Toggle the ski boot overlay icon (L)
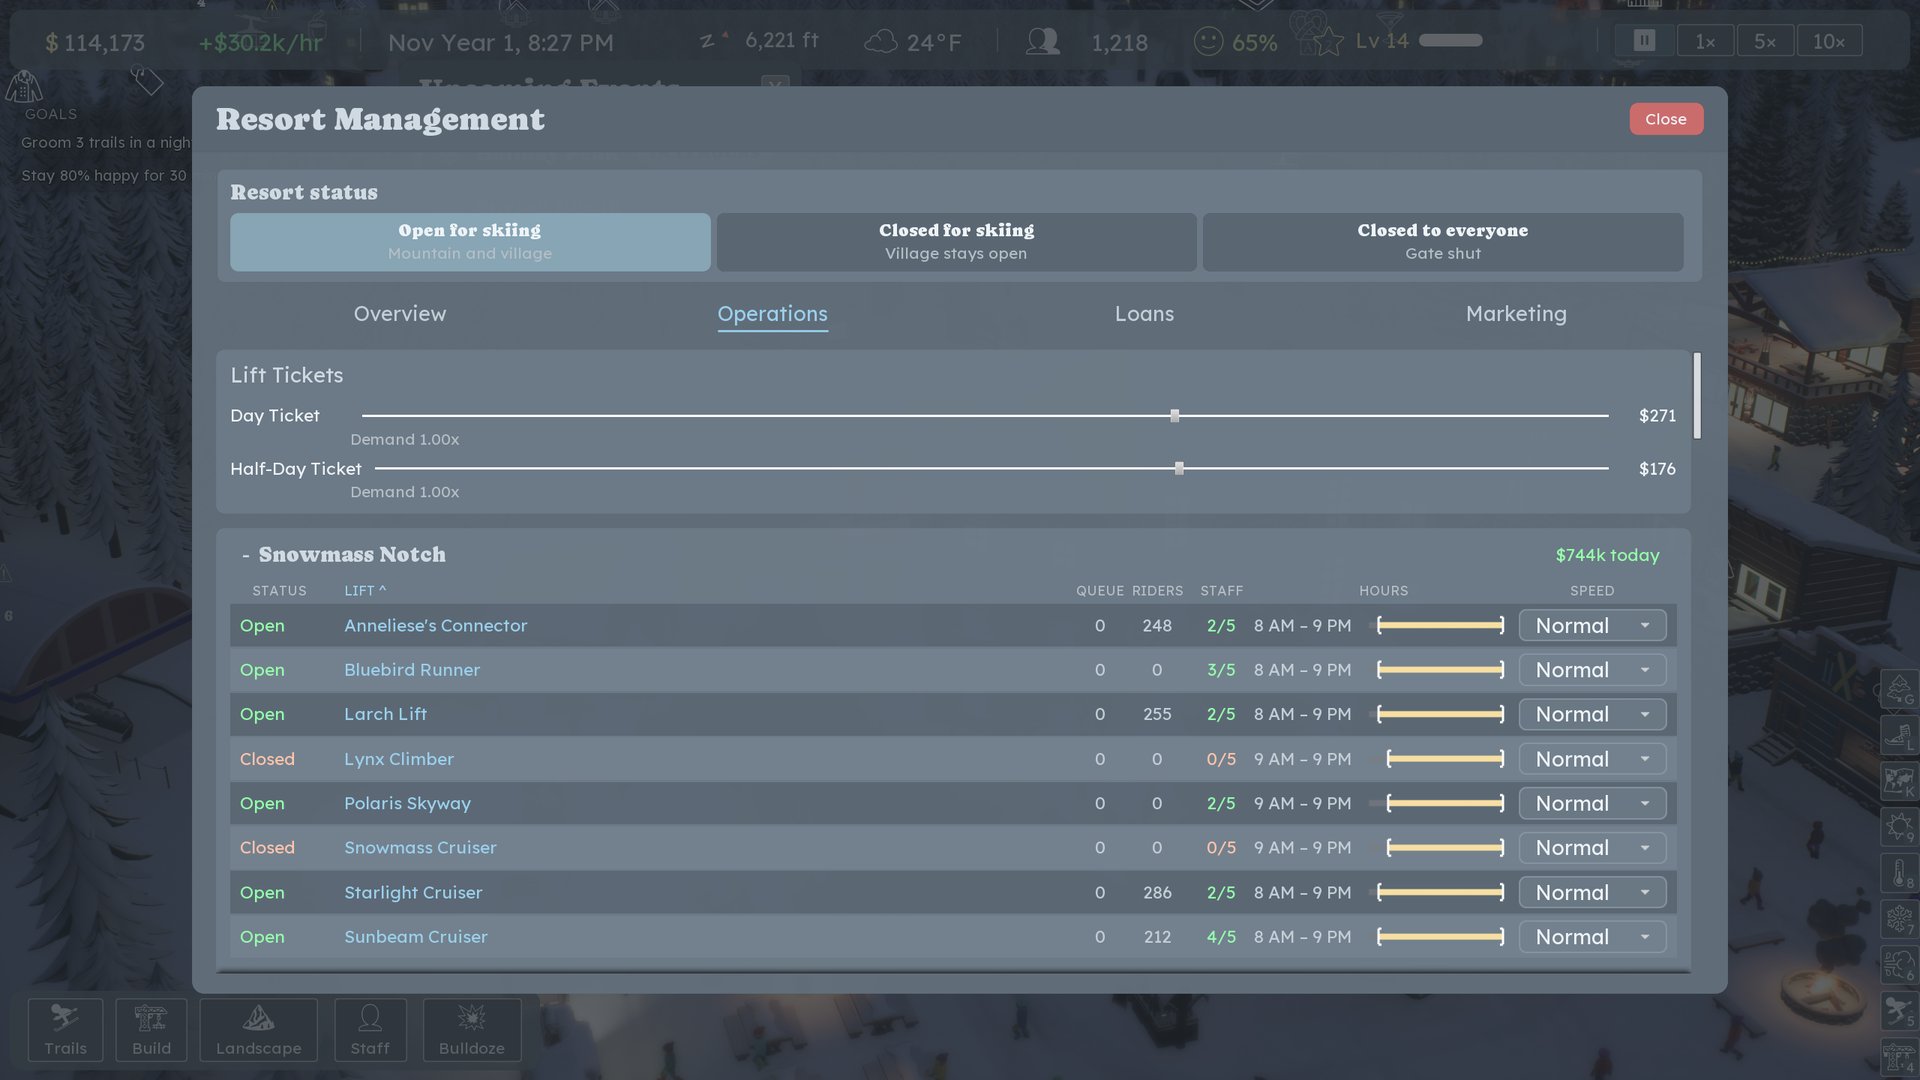This screenshot has height=1080, width=1920. [1898, 735]
